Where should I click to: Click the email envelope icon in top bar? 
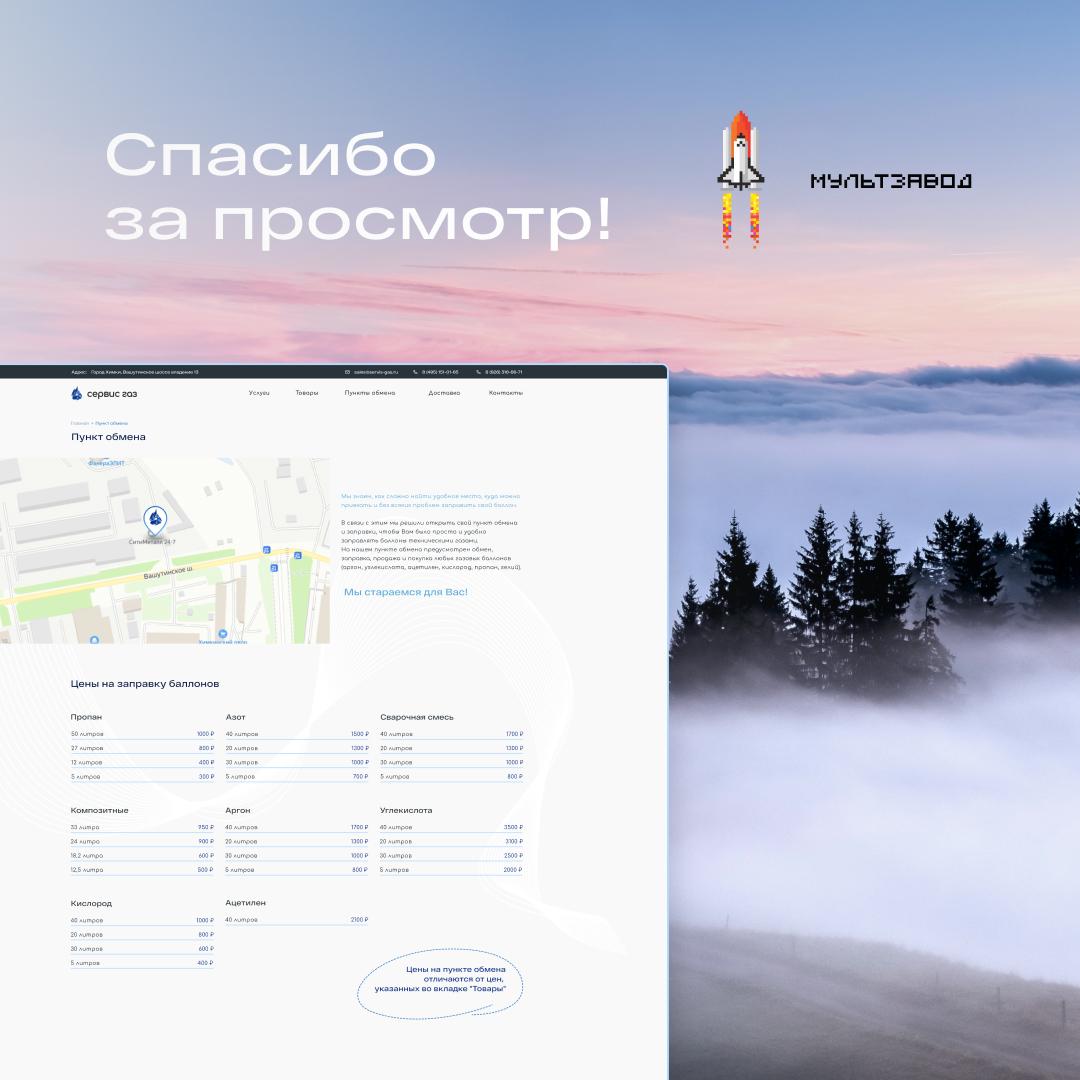point(347,372)
